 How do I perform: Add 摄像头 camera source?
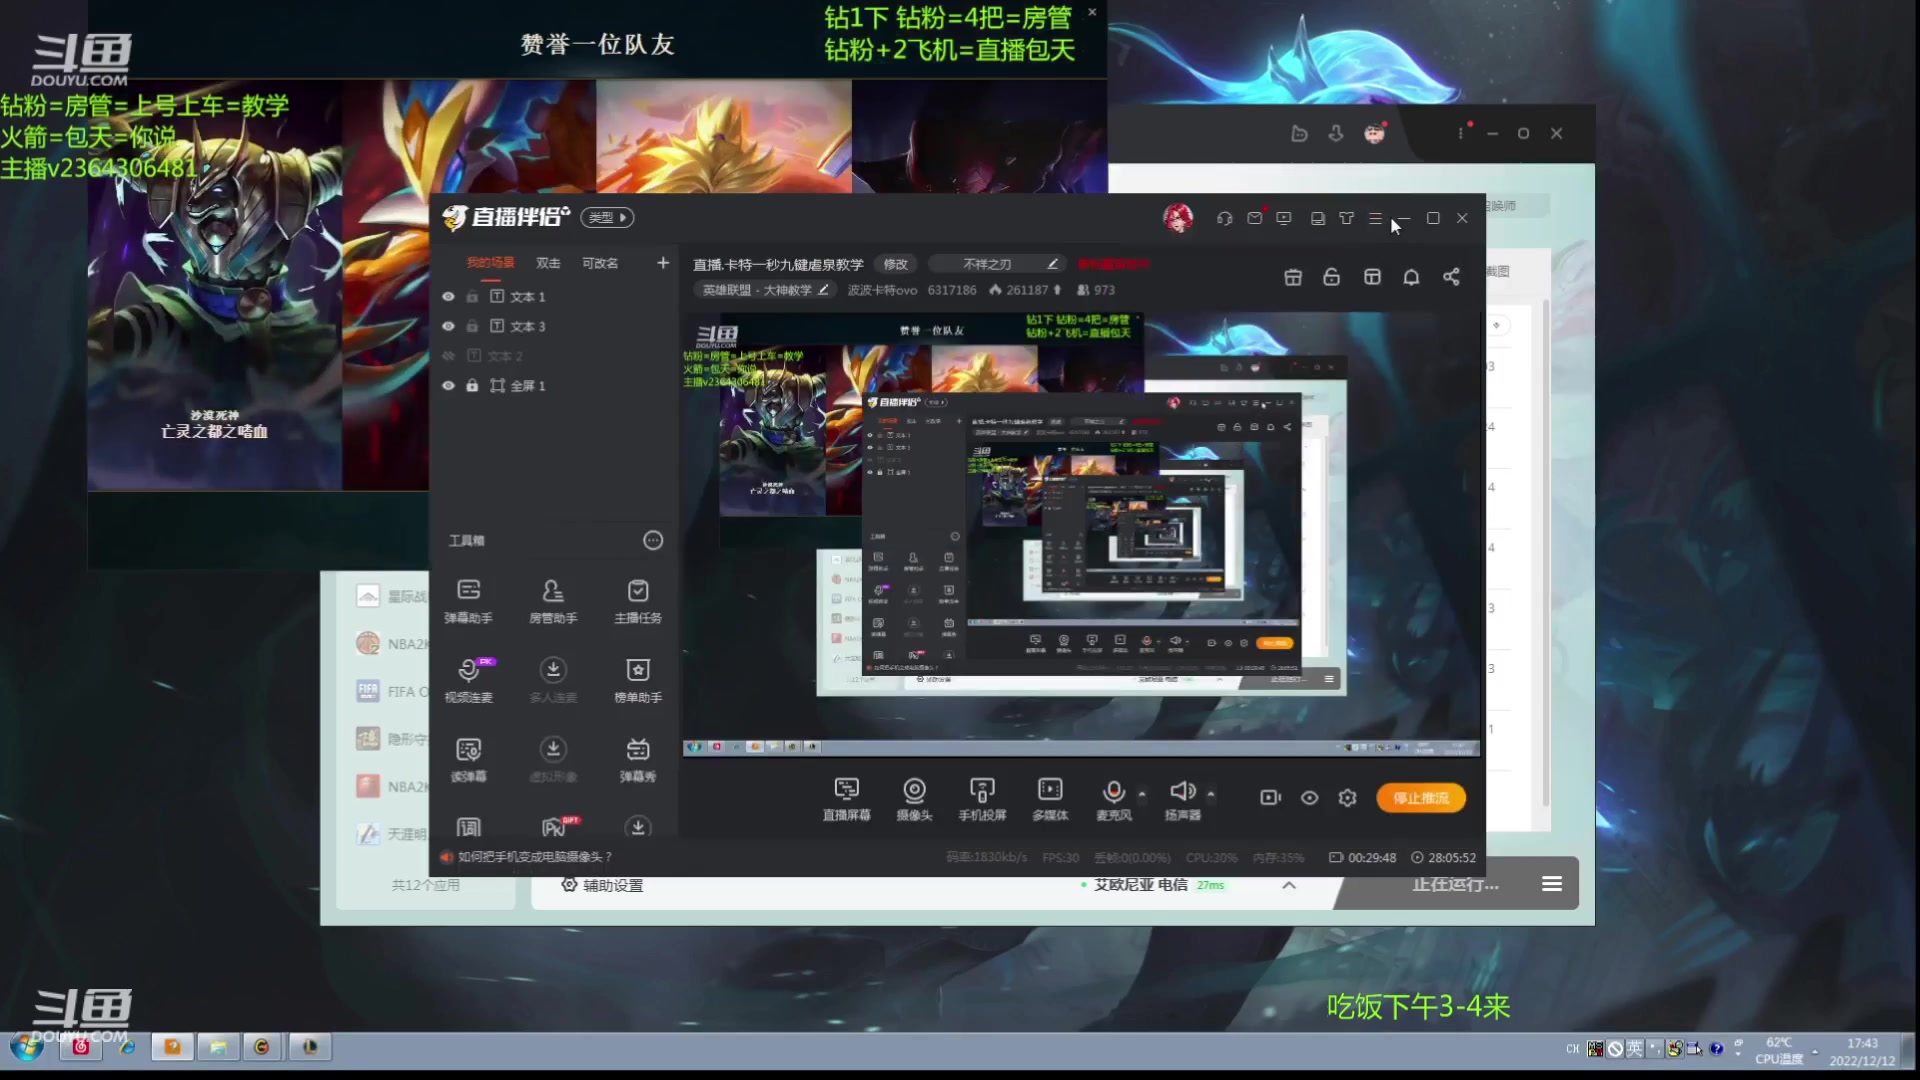coord(914,799)
